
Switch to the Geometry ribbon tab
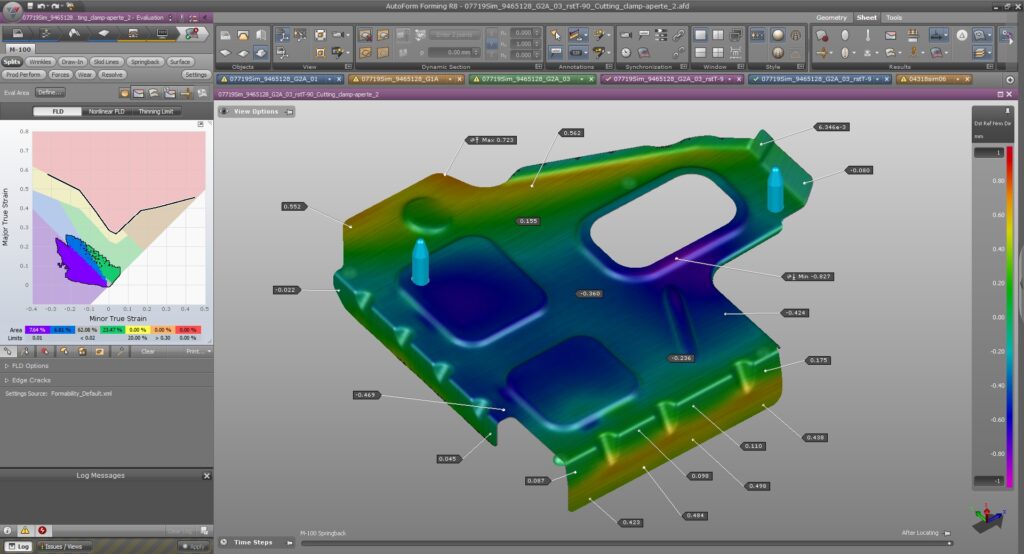coord(831,18)
